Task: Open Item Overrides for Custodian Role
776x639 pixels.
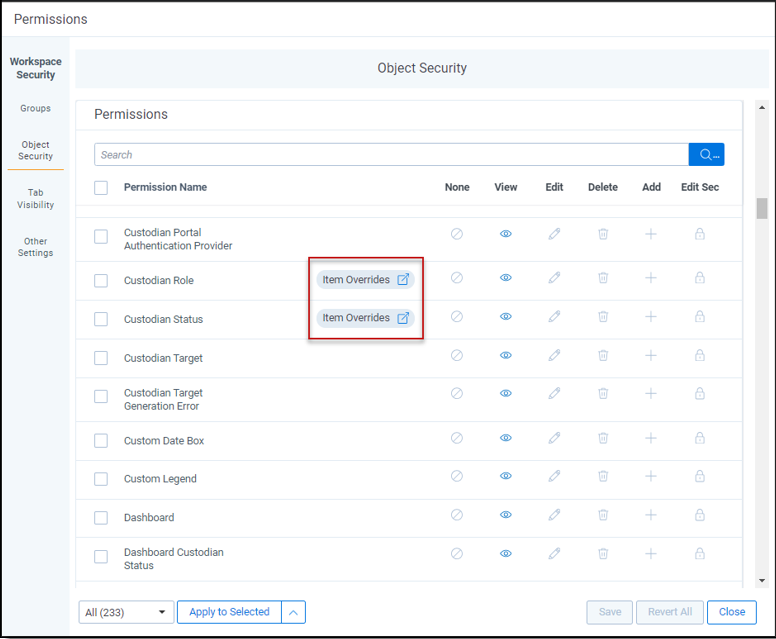Action: (365, 280)
